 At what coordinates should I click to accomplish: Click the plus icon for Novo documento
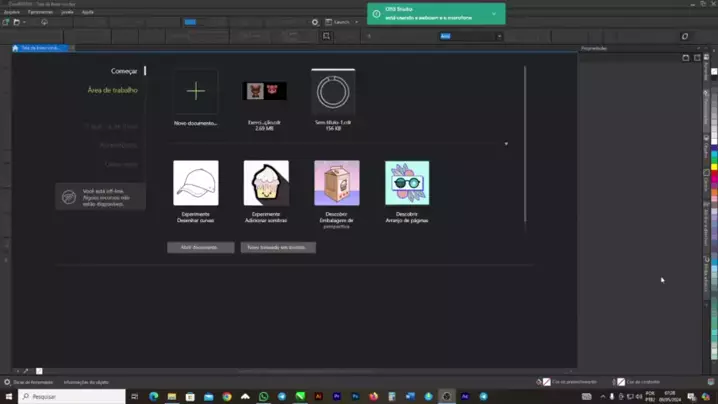point(196,91)
